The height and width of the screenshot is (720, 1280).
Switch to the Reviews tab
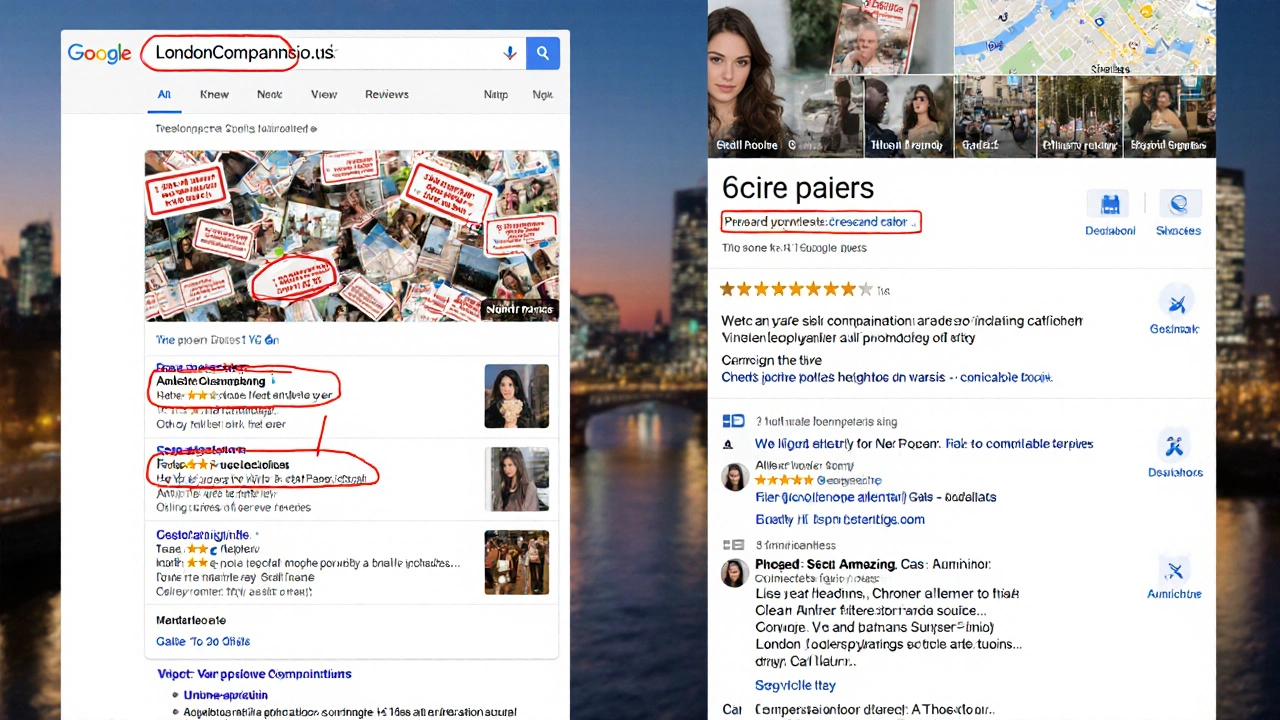(x=386, y=93)
